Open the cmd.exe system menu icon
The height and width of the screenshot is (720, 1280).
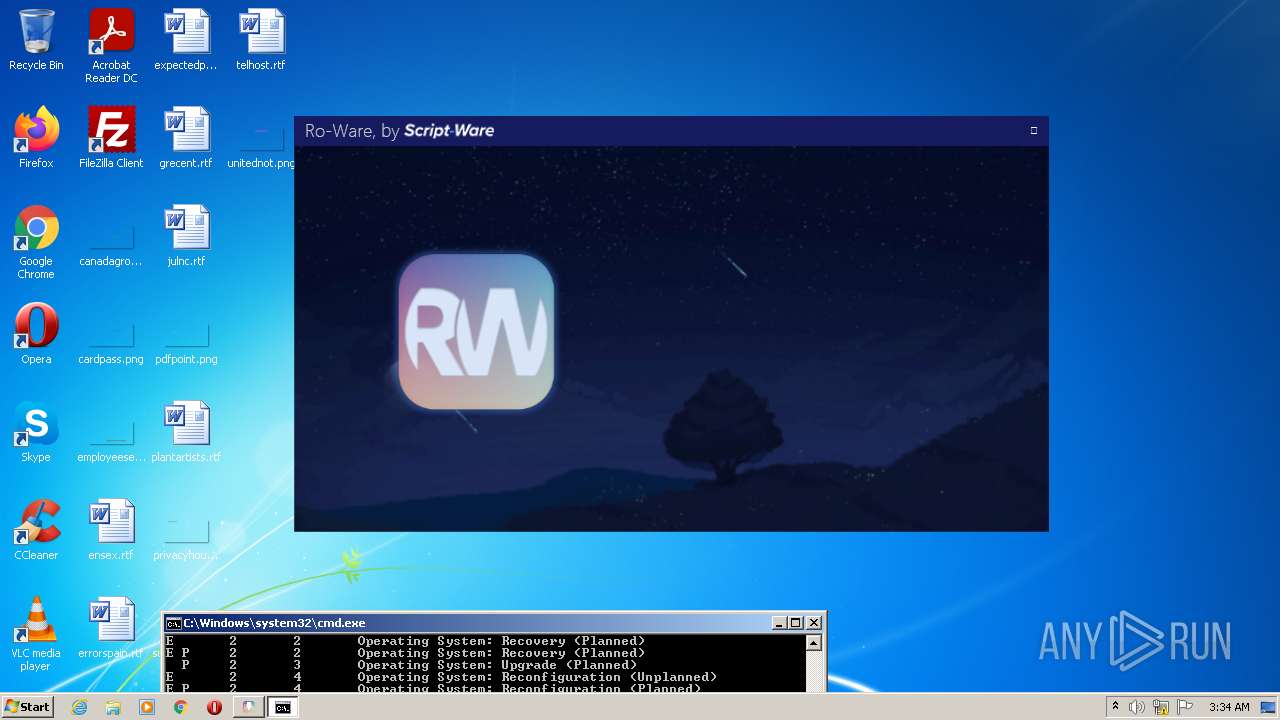pos(173,623)
